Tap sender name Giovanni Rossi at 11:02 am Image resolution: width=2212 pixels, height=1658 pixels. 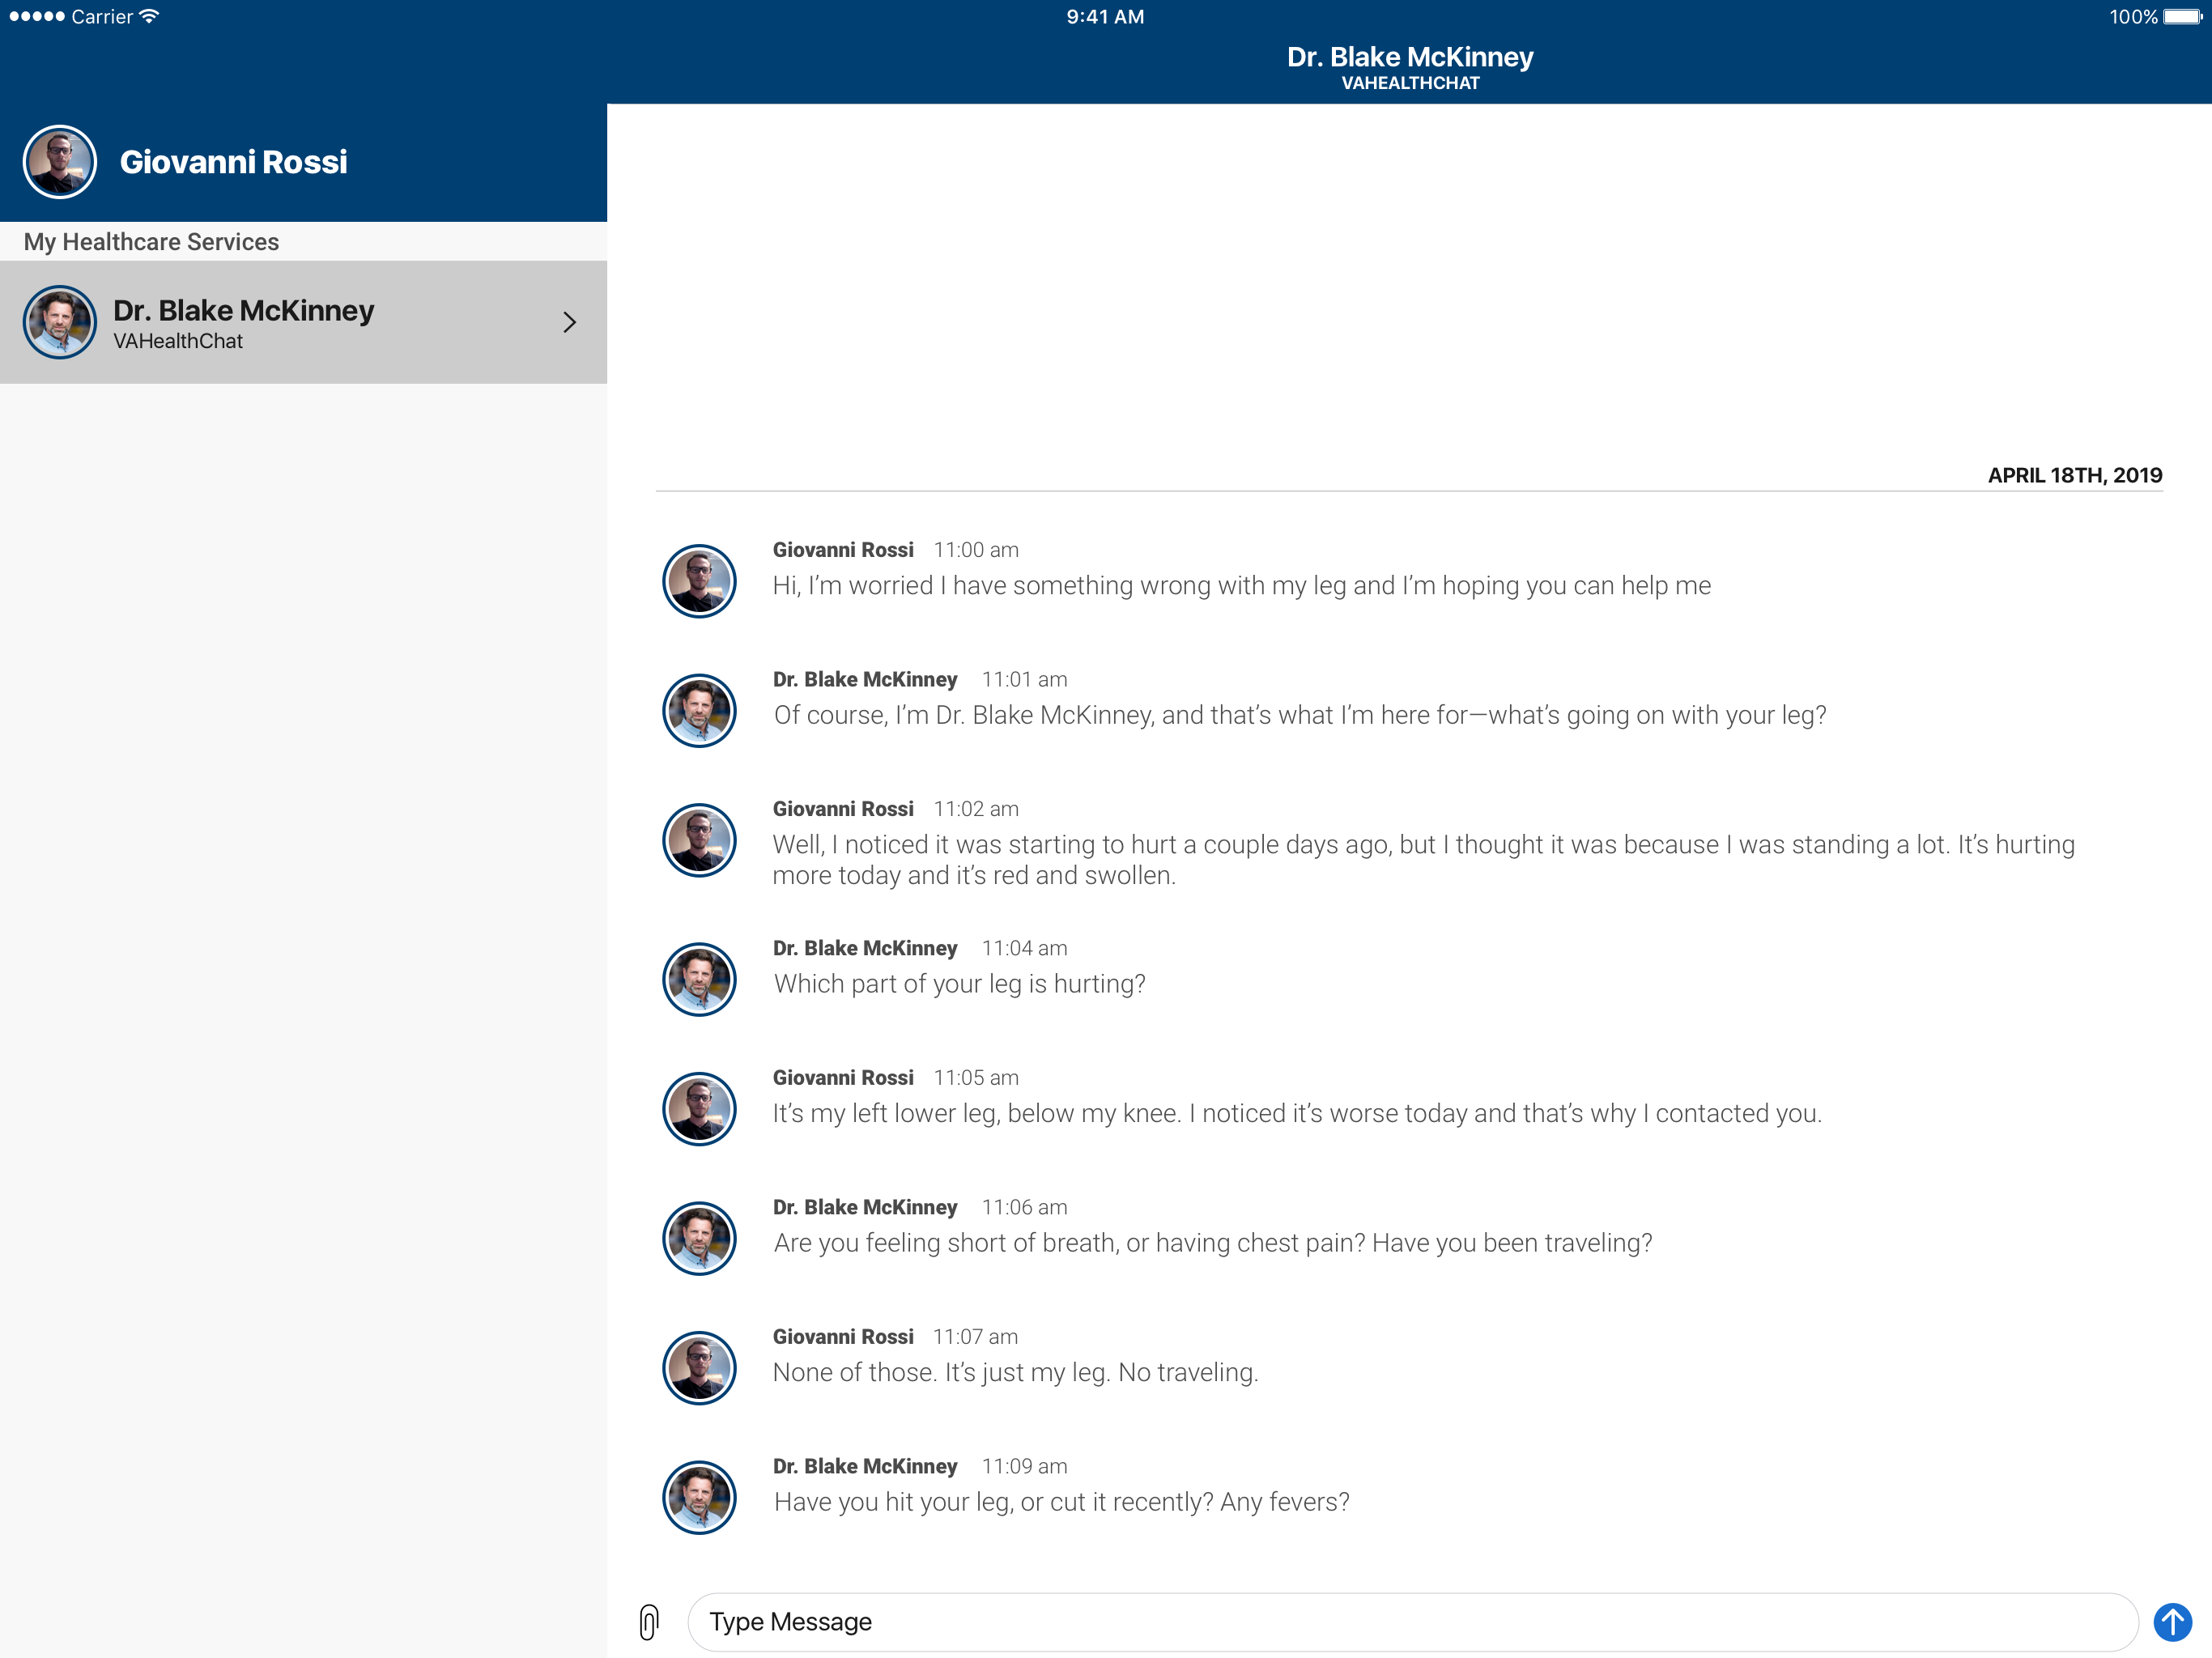tap(843, 809)
